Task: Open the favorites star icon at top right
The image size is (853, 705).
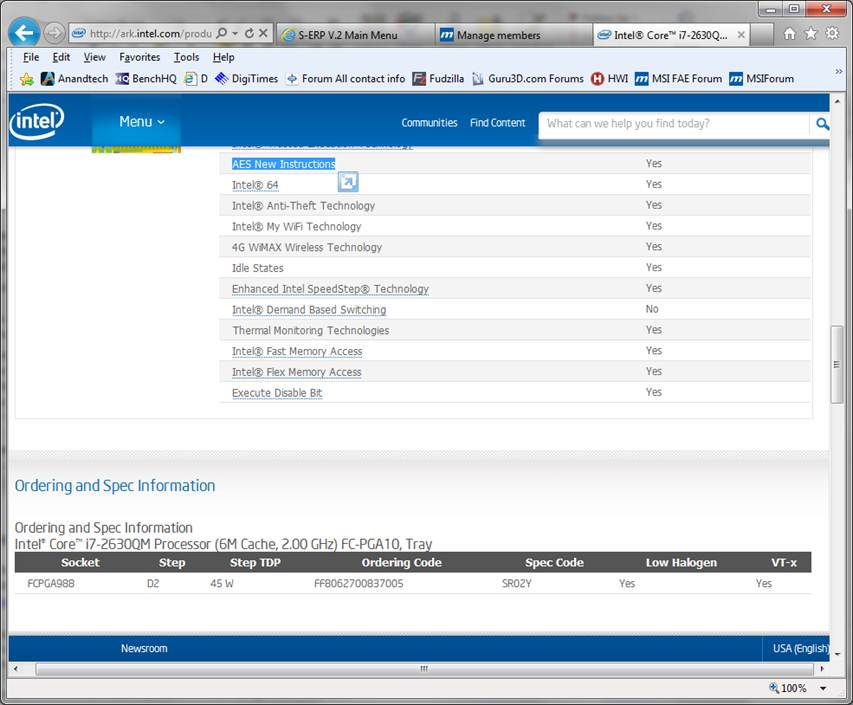Action: (x=810, y=33)
